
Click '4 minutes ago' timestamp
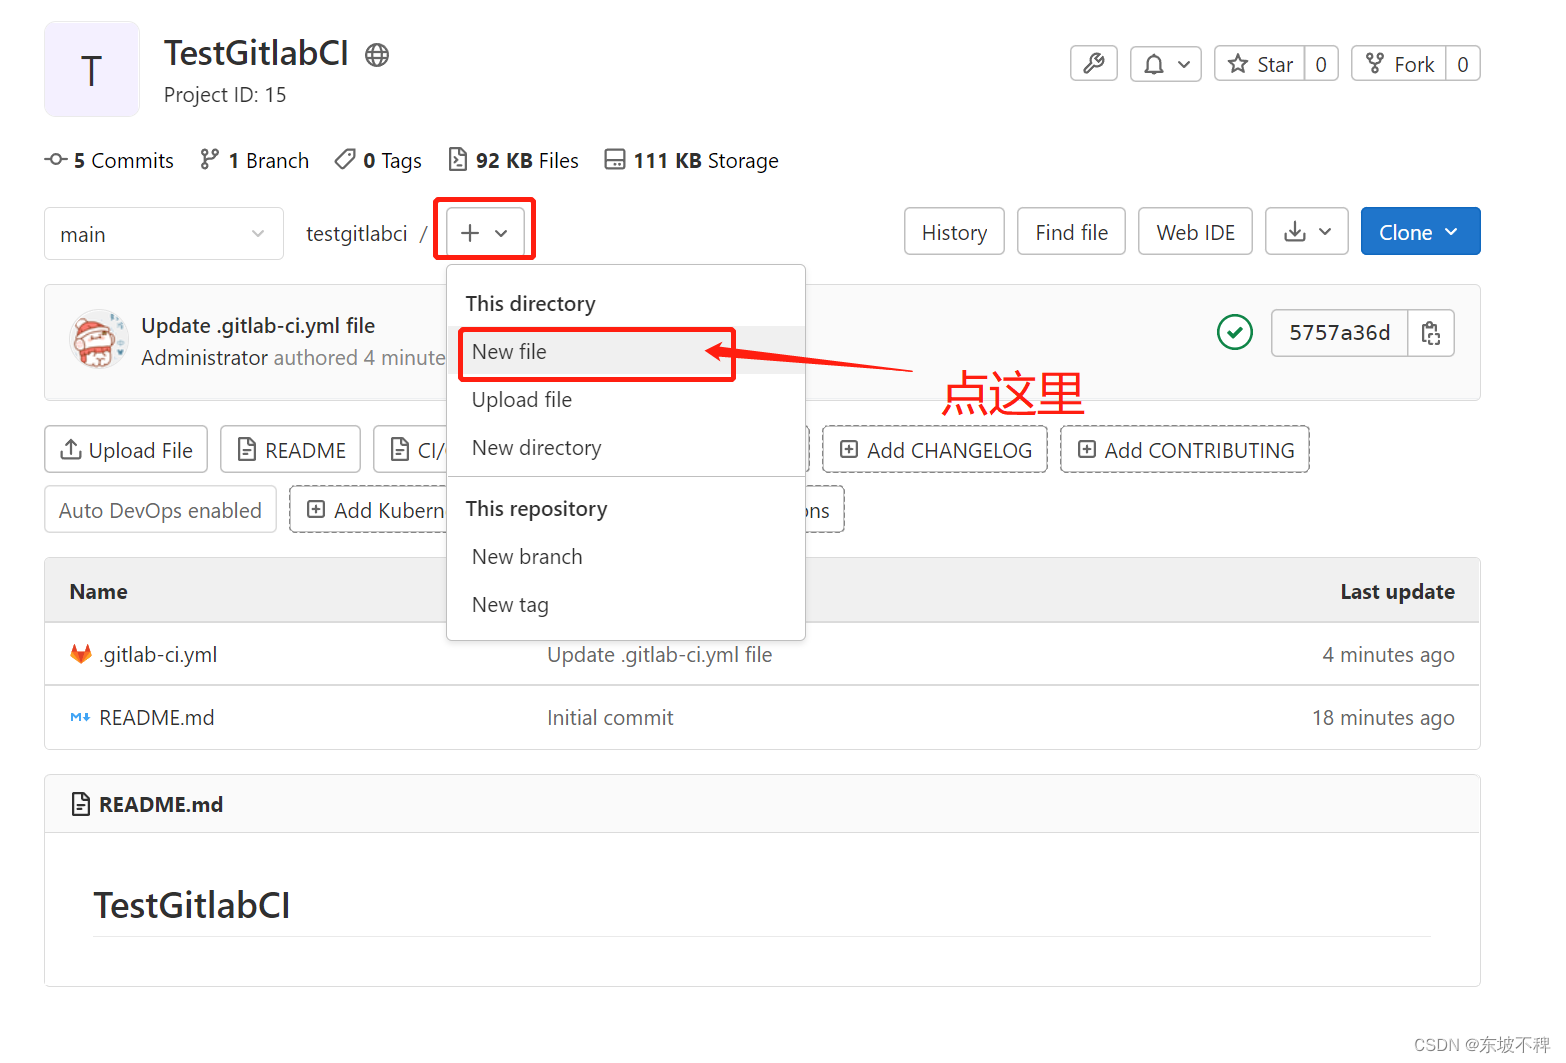point(1388,655)
